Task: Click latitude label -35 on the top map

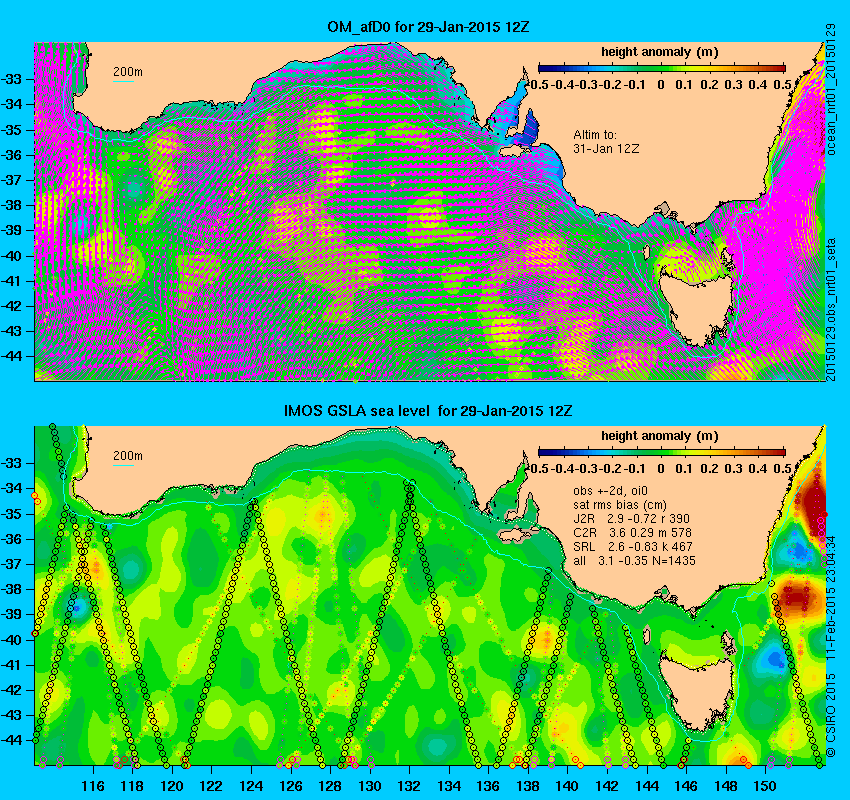Action: tap(10, 130)
